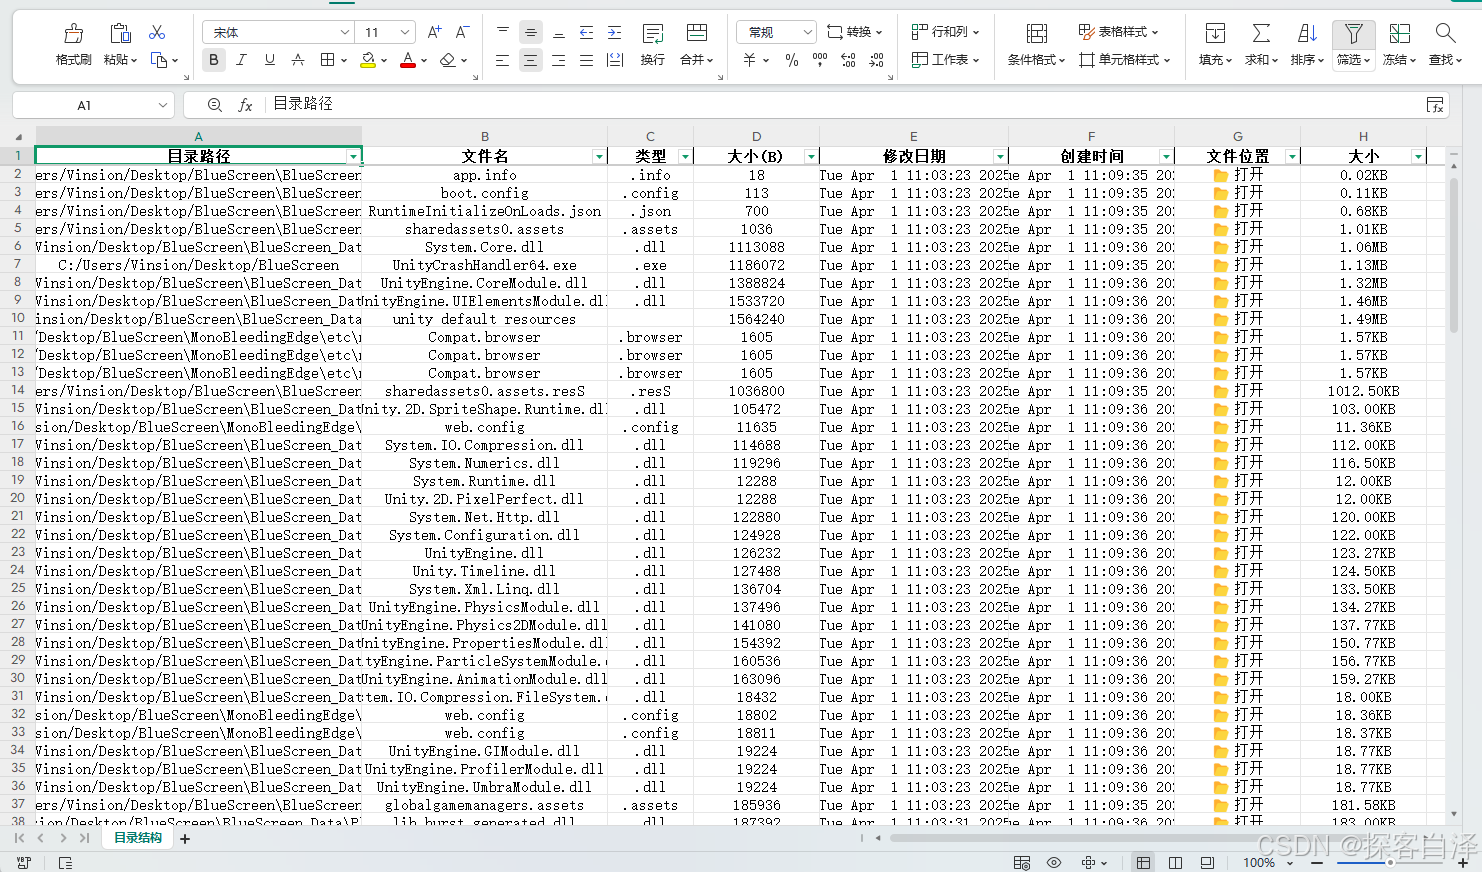Click magnifier icon in formula bar
Viewport: 1482px width, 872px height.
click(x=214, y=105)
